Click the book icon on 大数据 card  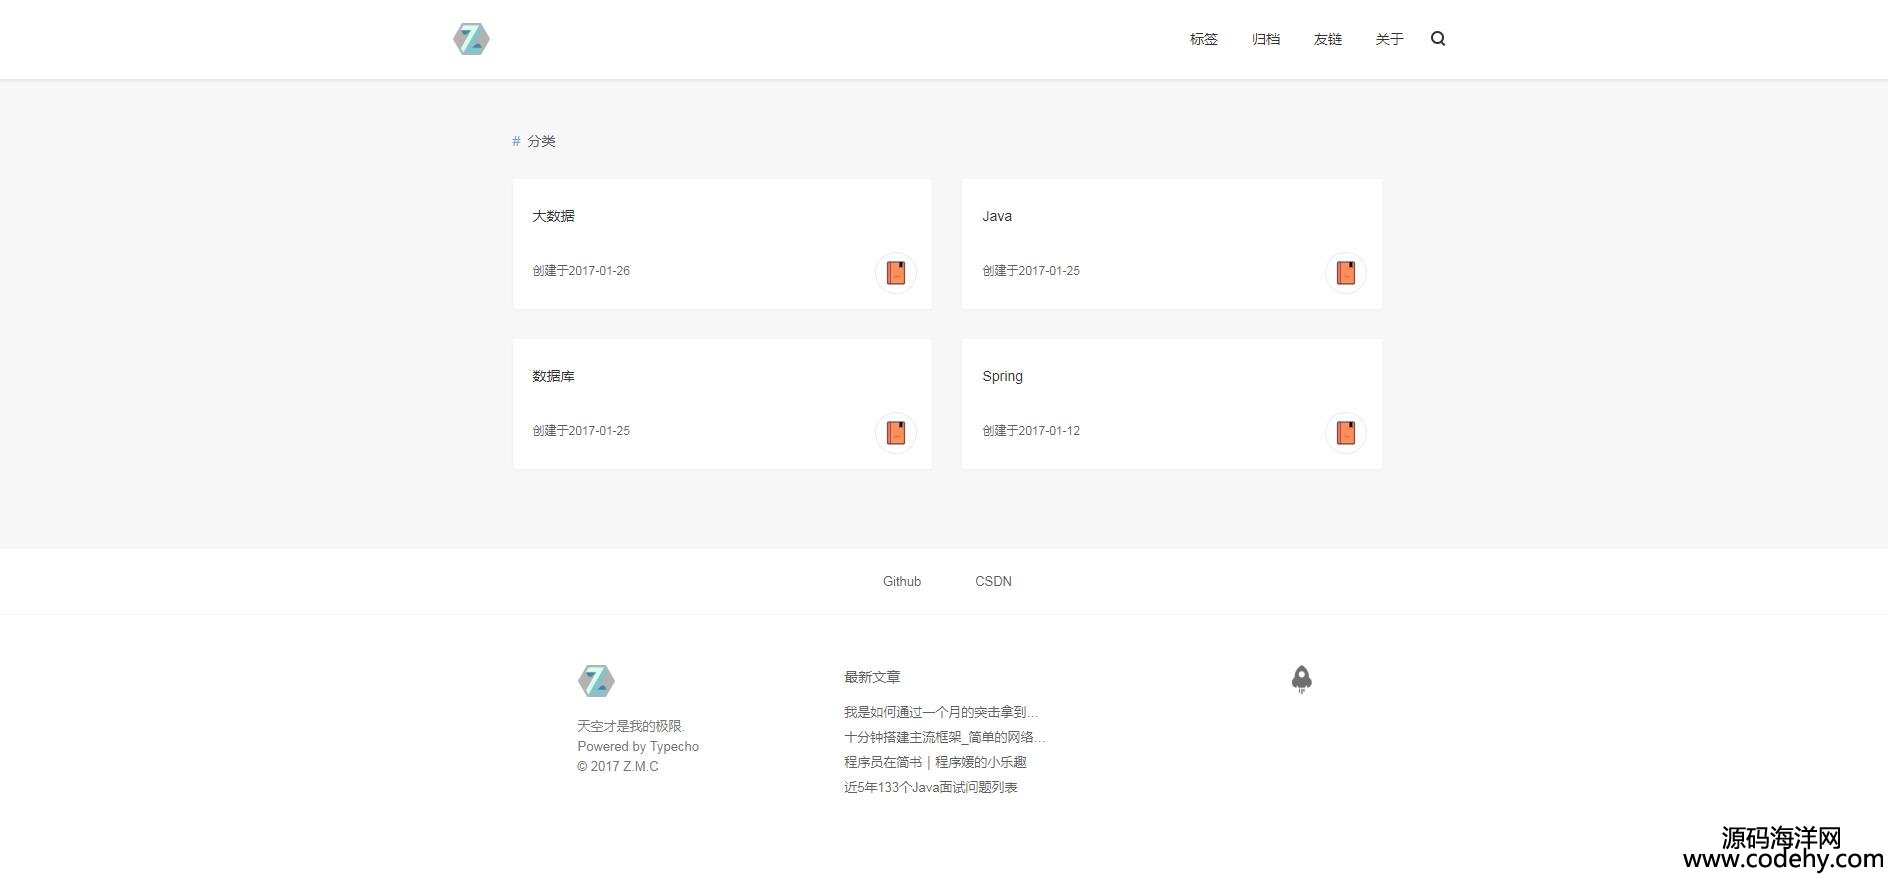click(896, 272)
